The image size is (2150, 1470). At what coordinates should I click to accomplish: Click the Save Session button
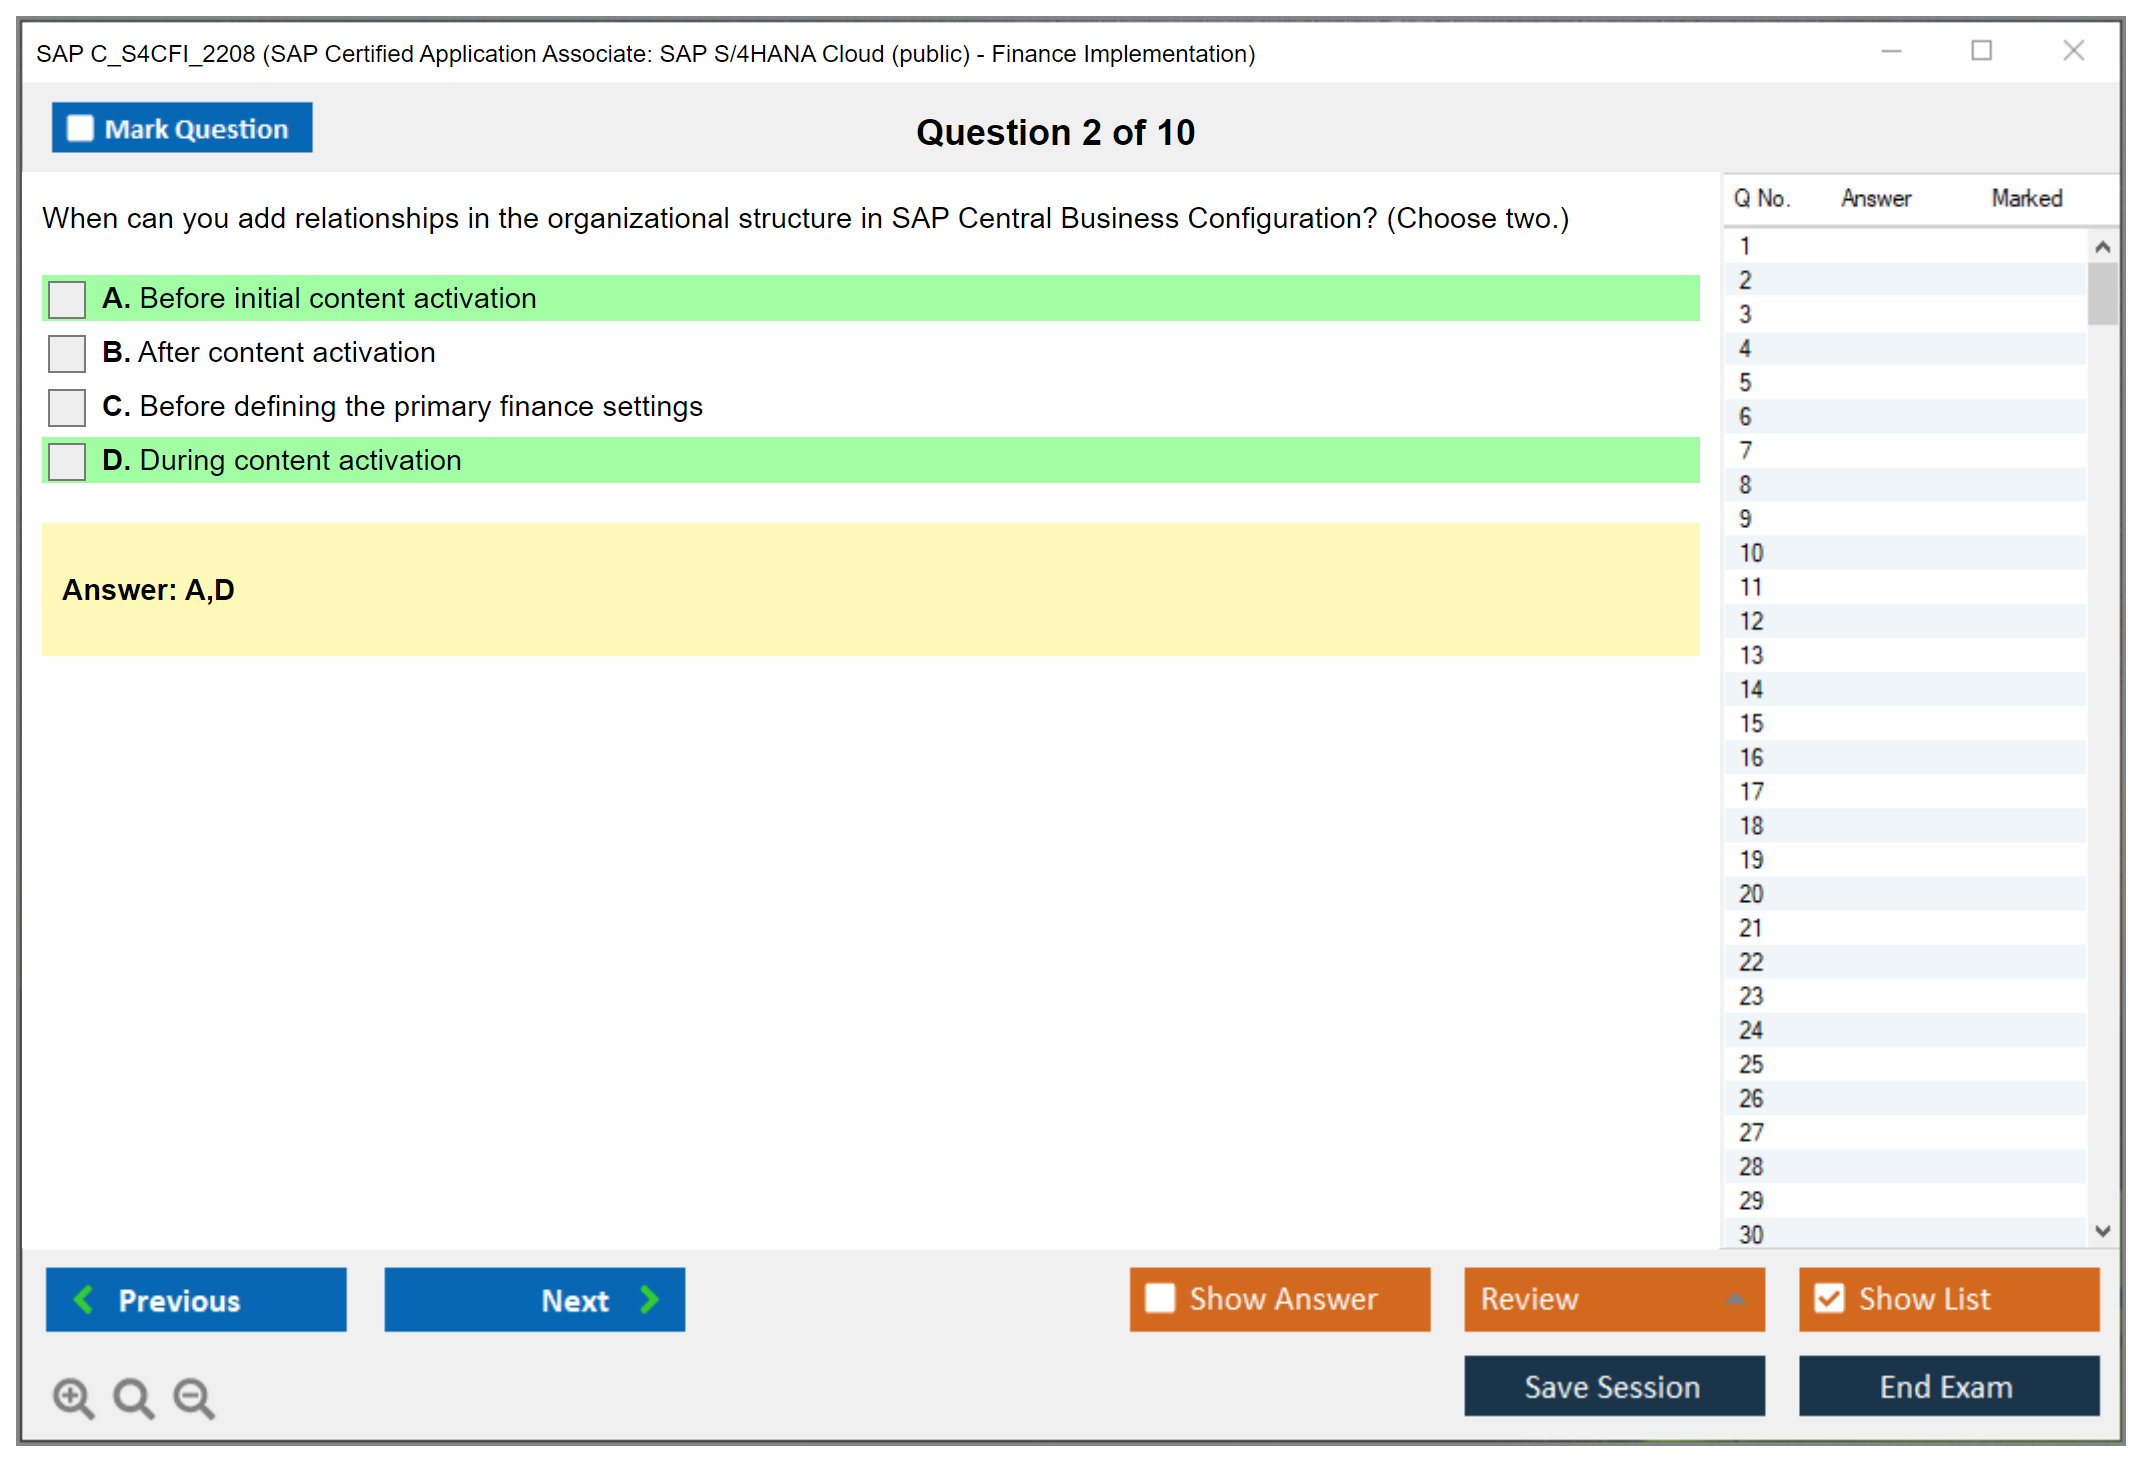(1613, 1386)
